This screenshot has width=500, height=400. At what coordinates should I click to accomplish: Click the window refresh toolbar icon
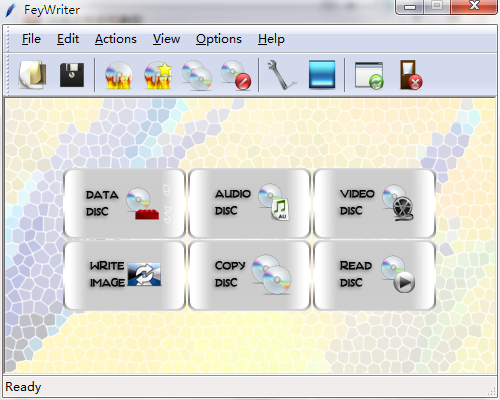click(369, 75)
